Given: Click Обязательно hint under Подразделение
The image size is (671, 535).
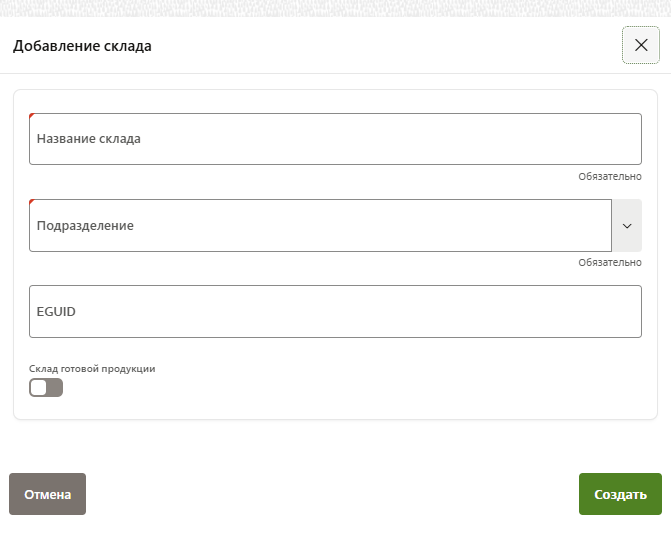Looking at the screenshot, I should coord(609,262).
